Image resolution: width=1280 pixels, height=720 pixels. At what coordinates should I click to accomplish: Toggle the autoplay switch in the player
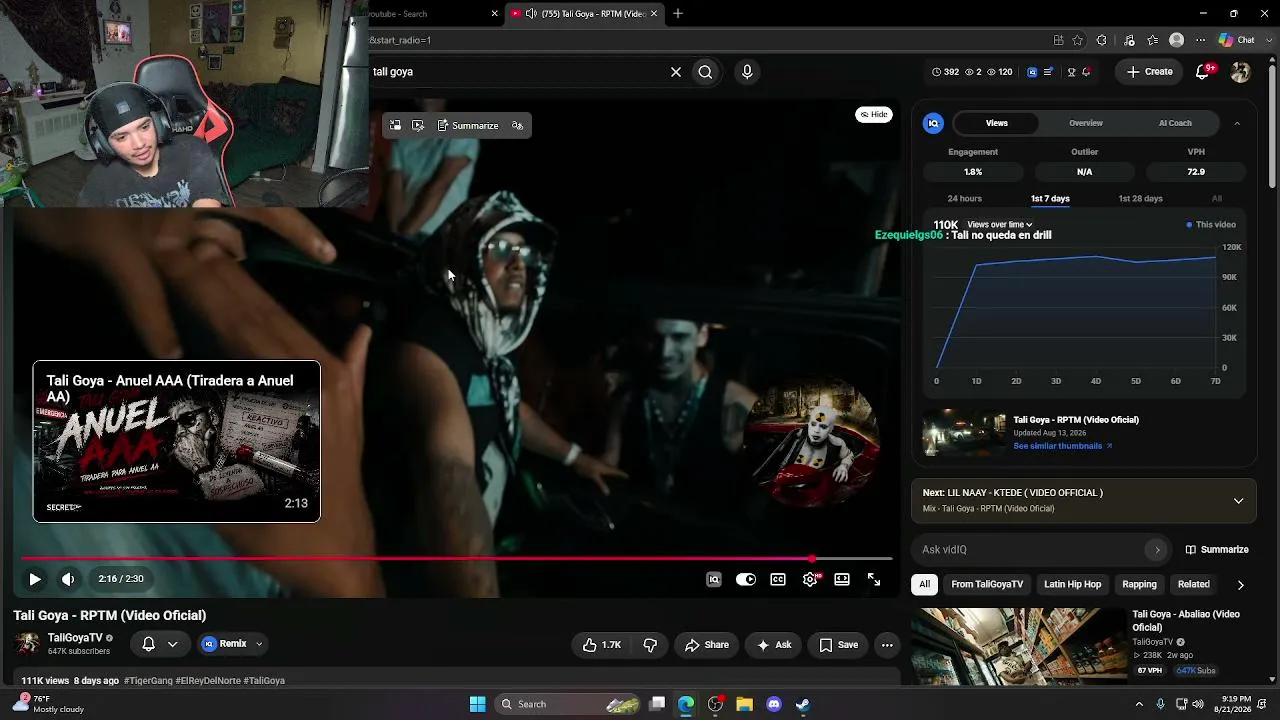coord(746,579)
